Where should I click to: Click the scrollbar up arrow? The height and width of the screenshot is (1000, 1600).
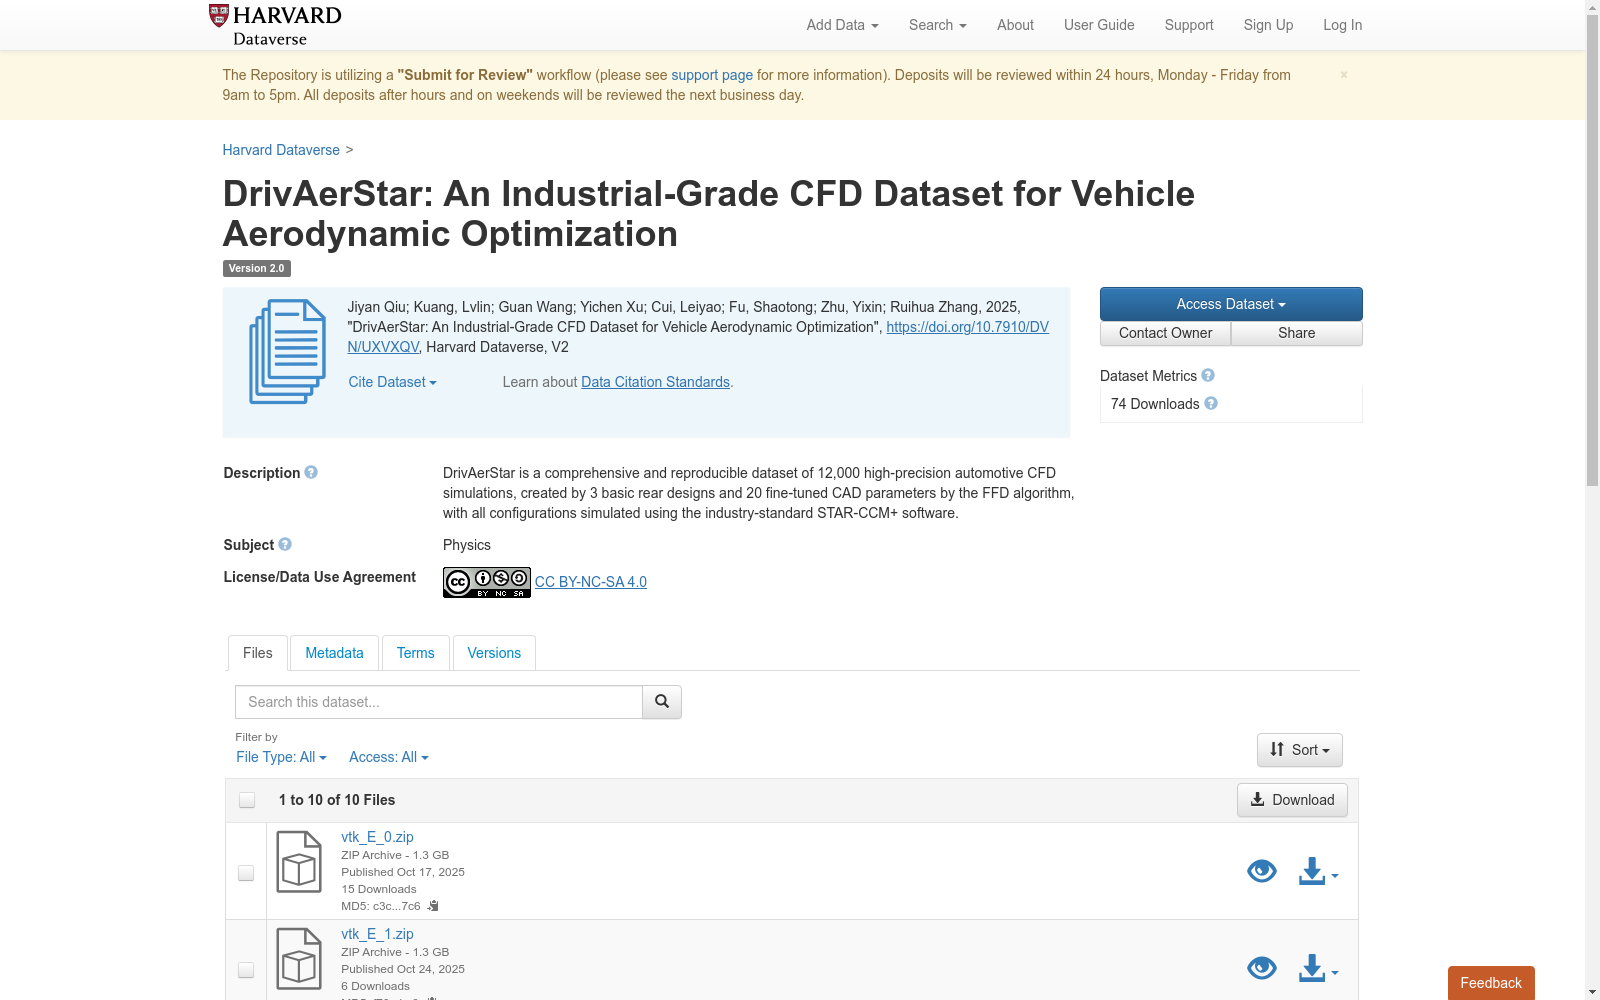point(1592,8)
